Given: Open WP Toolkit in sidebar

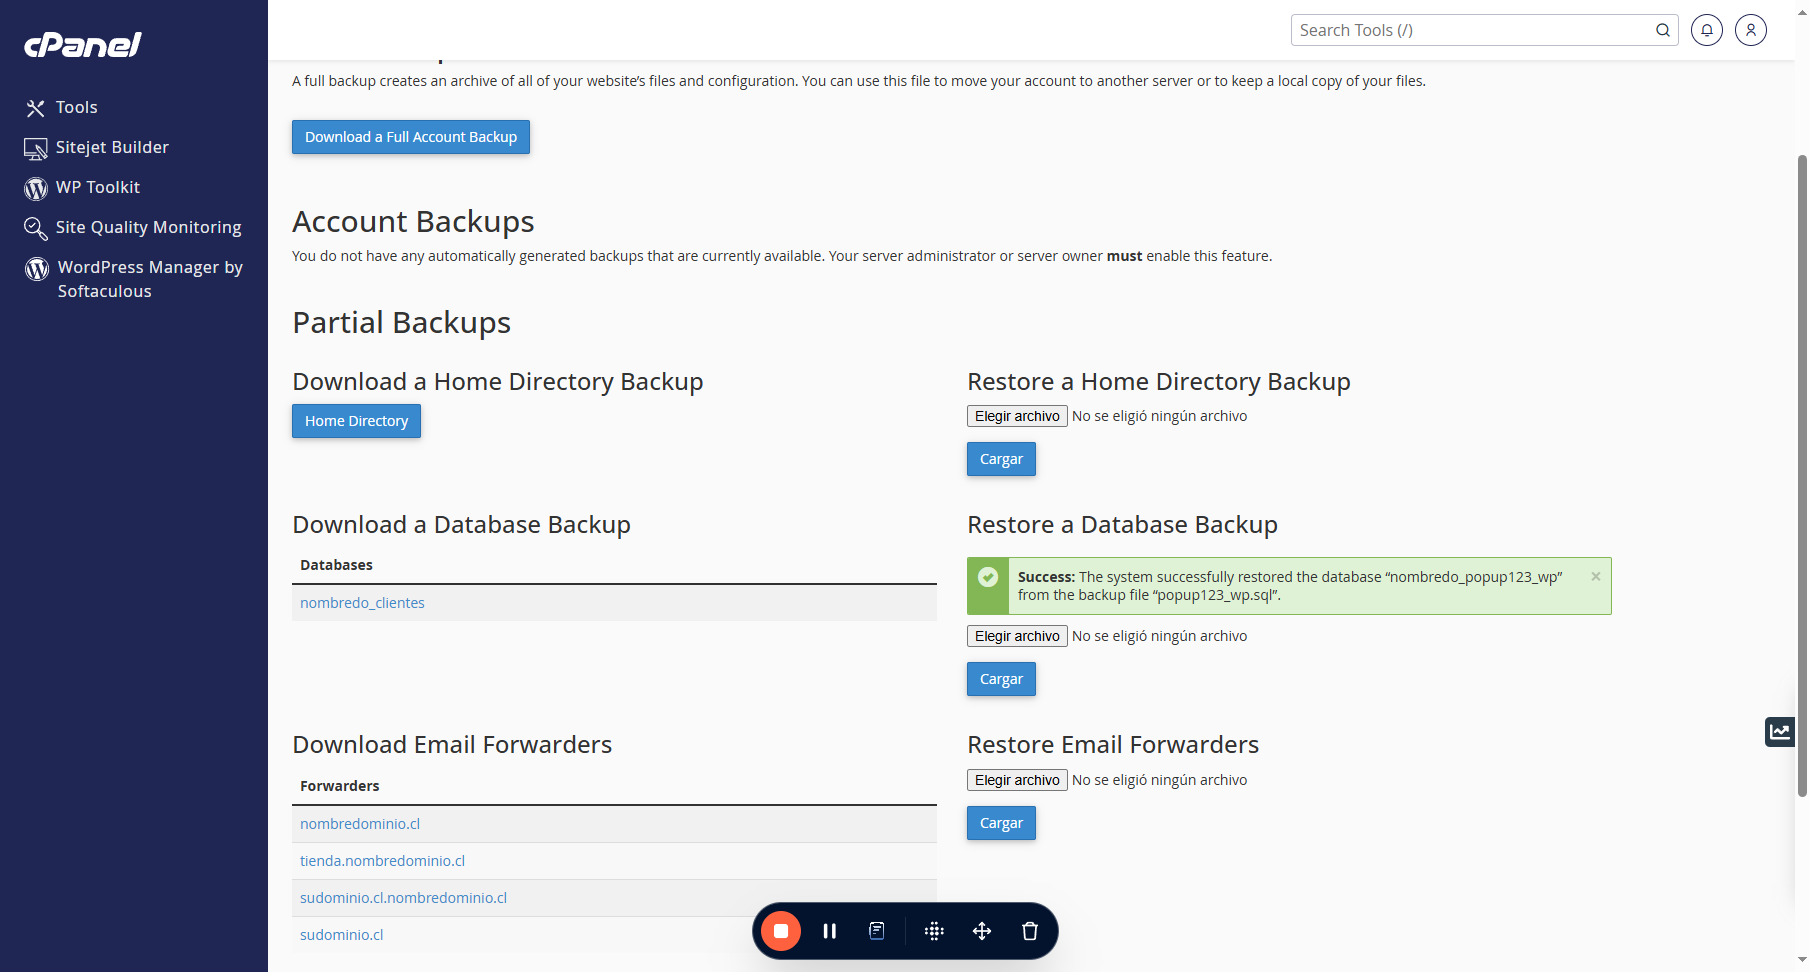Looking at the screenshot, I should coord(98,187).
